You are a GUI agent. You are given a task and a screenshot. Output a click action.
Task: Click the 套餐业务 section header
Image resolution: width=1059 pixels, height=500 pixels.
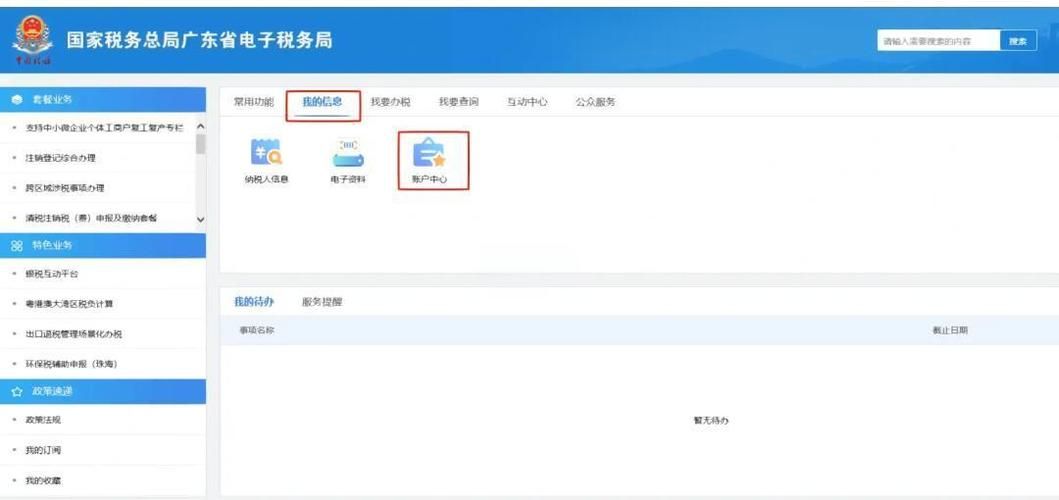[x=103, y=100]
